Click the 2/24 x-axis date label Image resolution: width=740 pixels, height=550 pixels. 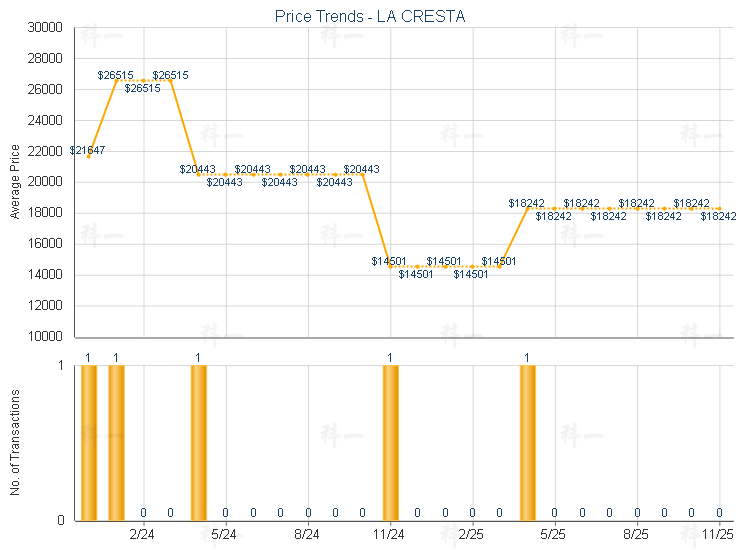point(143,535)
